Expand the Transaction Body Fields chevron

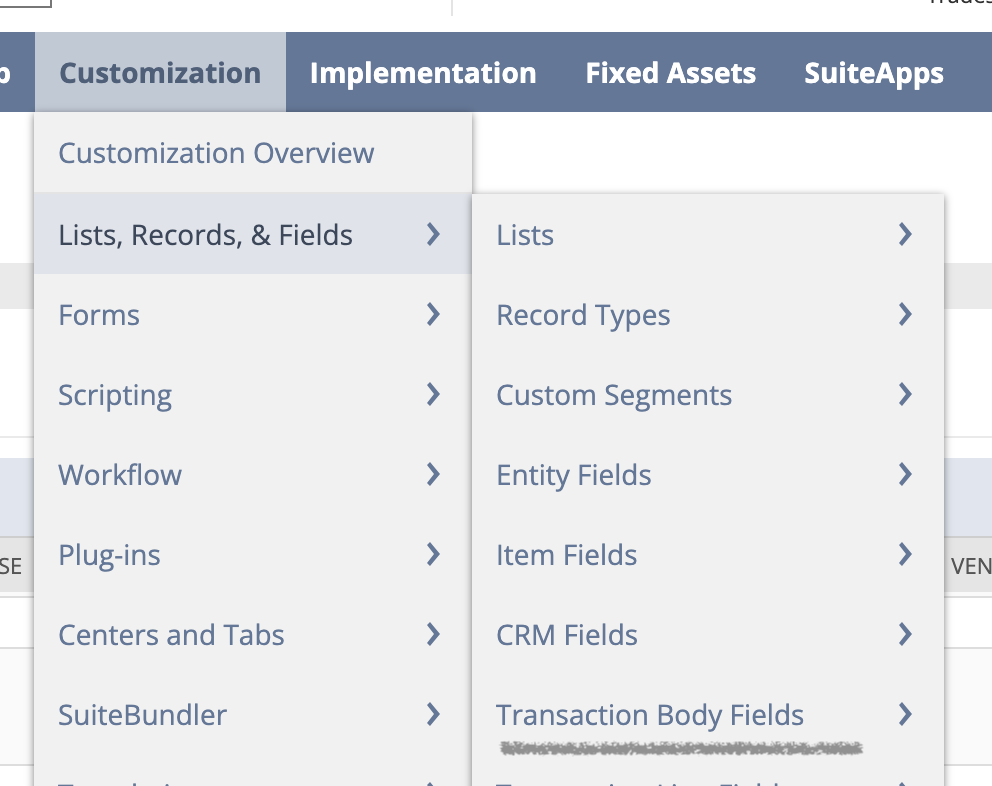[905, 714]
